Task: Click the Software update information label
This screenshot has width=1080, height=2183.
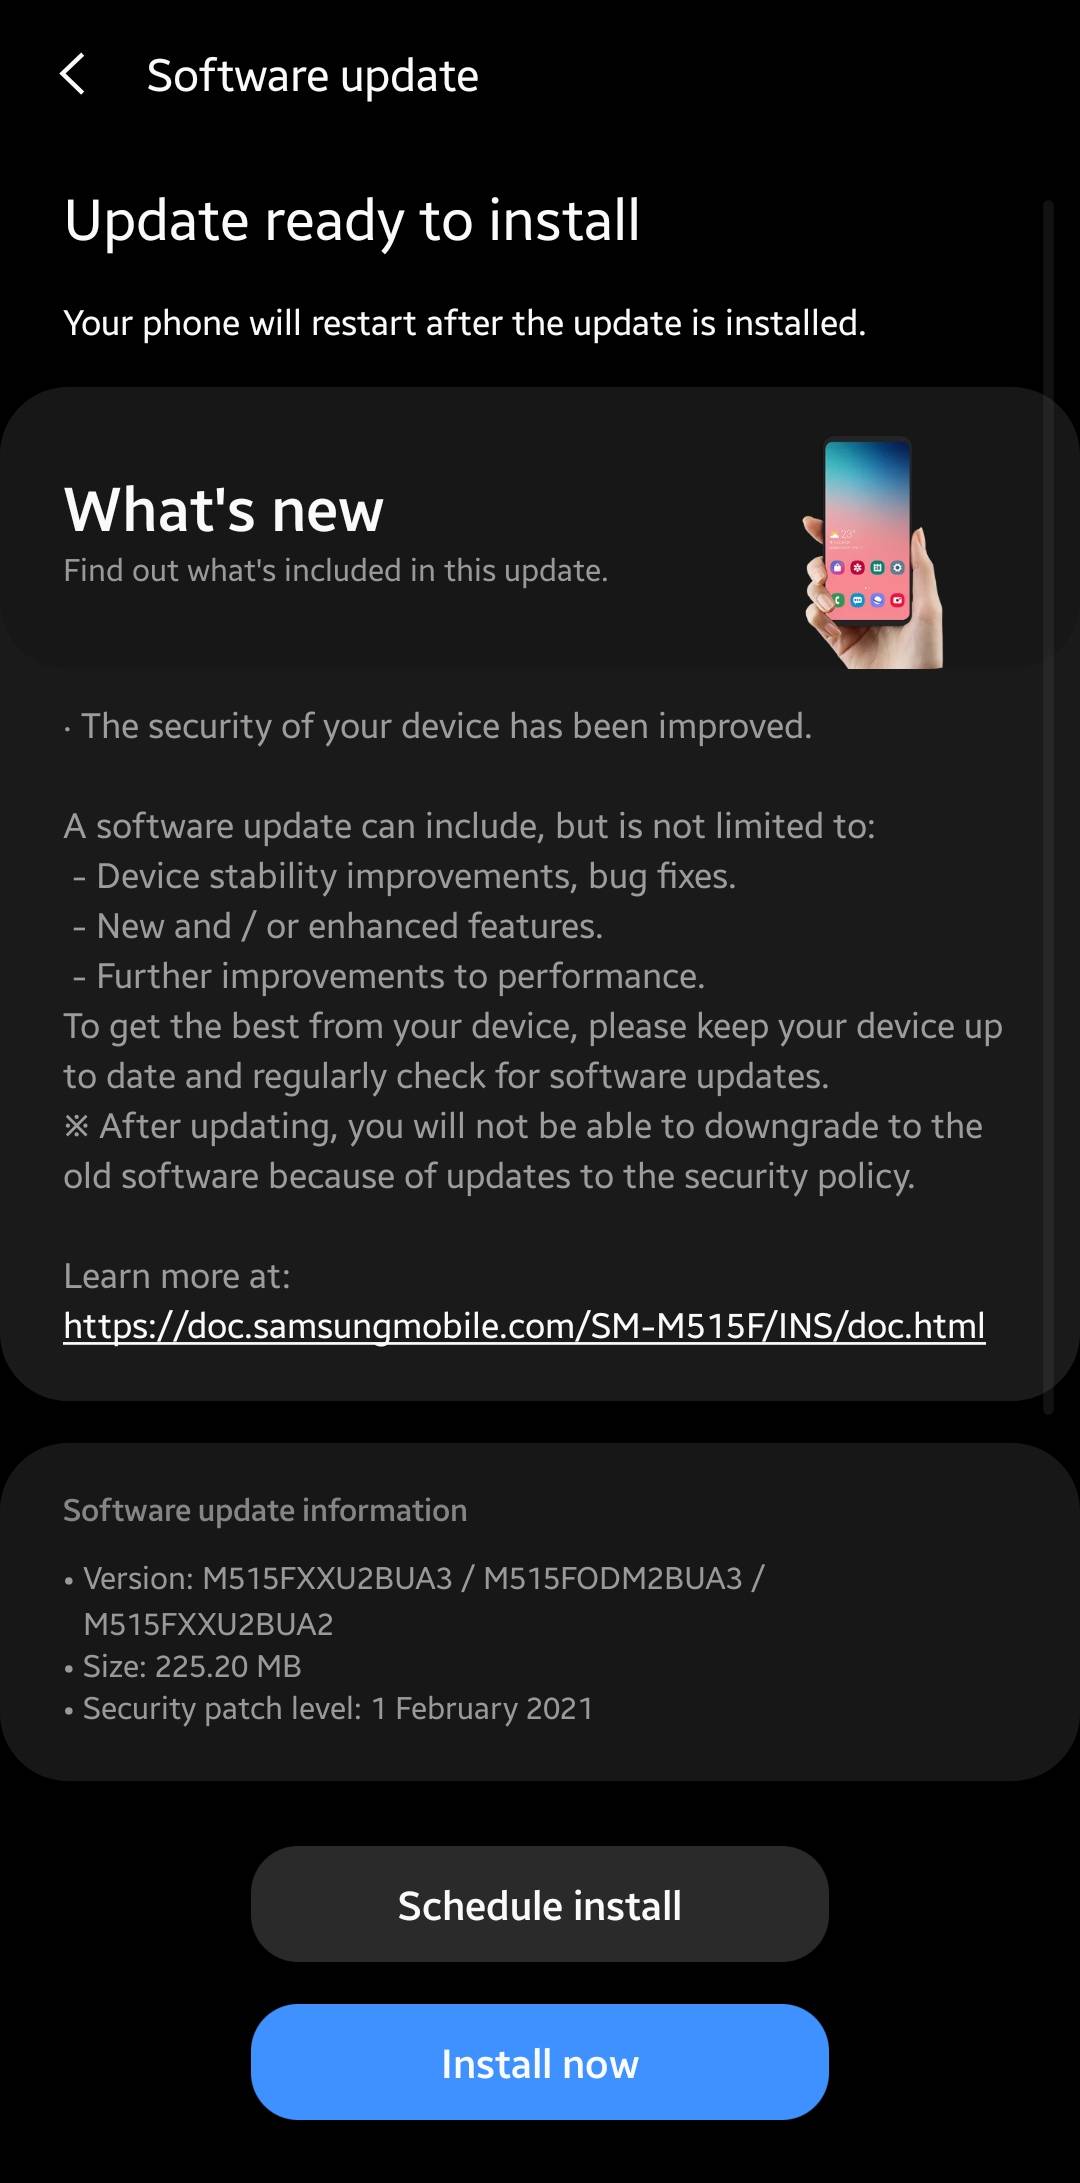Action: 265,1510
